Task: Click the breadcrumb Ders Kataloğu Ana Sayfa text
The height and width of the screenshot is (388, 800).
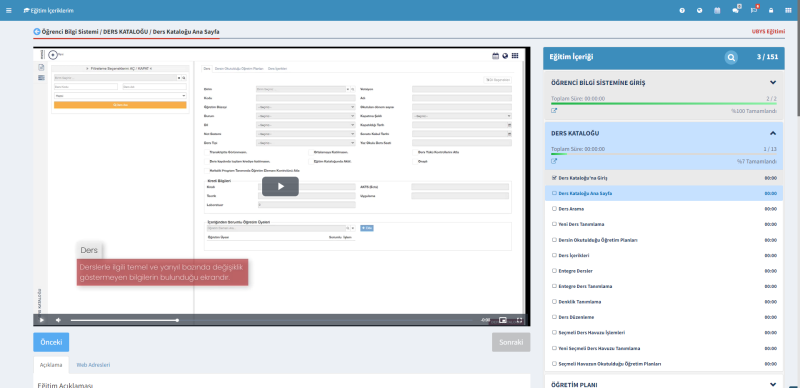Action: coord(186,32)
